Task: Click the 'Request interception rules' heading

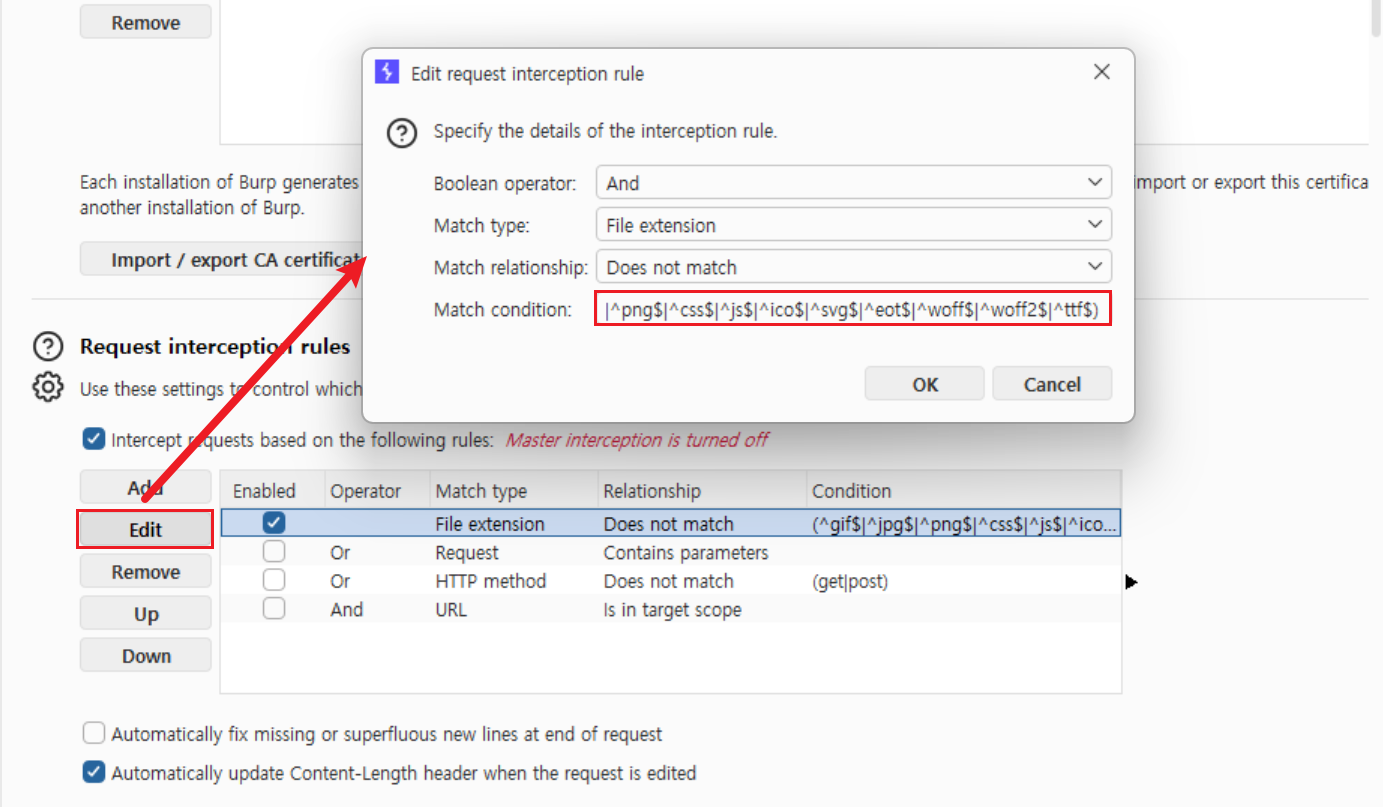Action: (x=215, y=347)
